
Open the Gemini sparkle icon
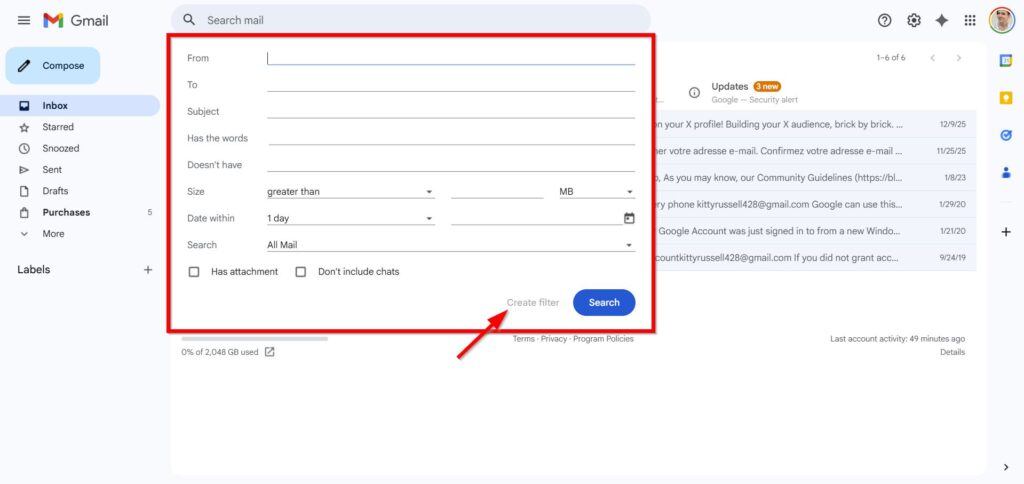tap(942, 21)
